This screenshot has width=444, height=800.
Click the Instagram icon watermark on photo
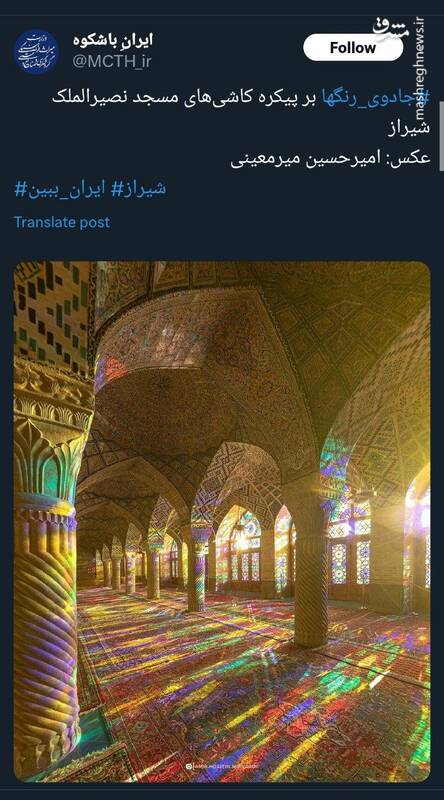coord(189,766)
